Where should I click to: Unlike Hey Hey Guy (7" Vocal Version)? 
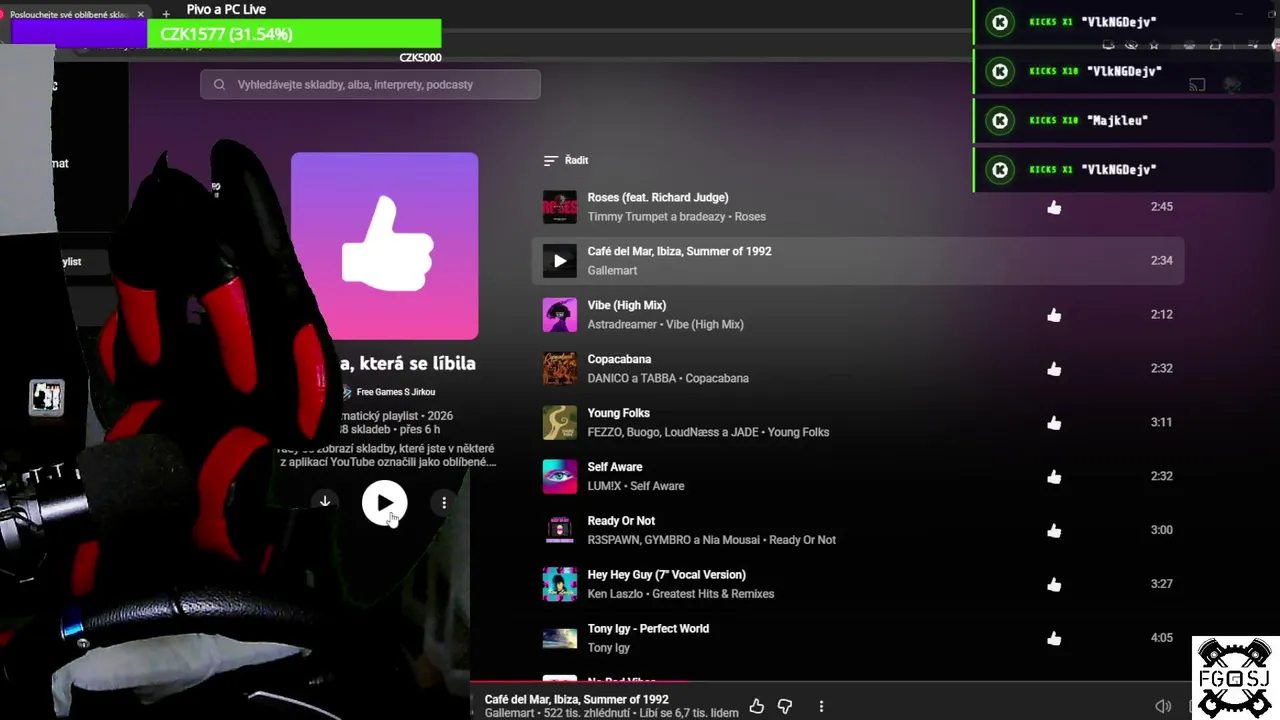(1054, 585)
